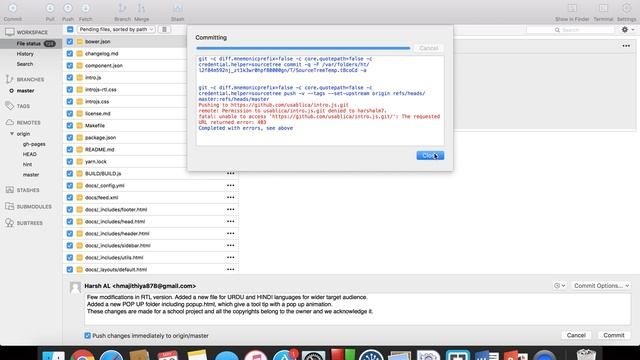Expand the TAGS sidebar section
This screenshot has height=360, width=640.
pos(23,106)
